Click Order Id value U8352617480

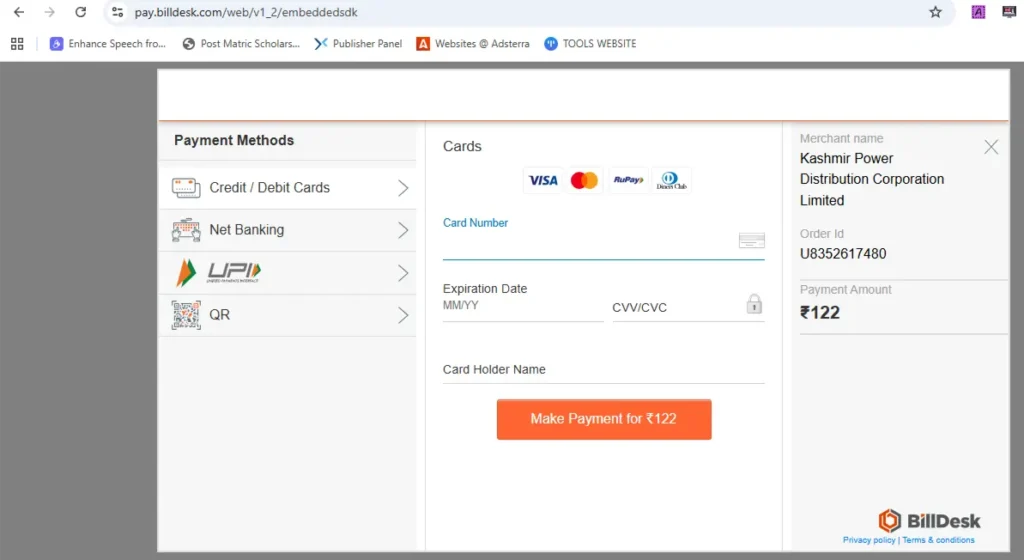(842, 254)
